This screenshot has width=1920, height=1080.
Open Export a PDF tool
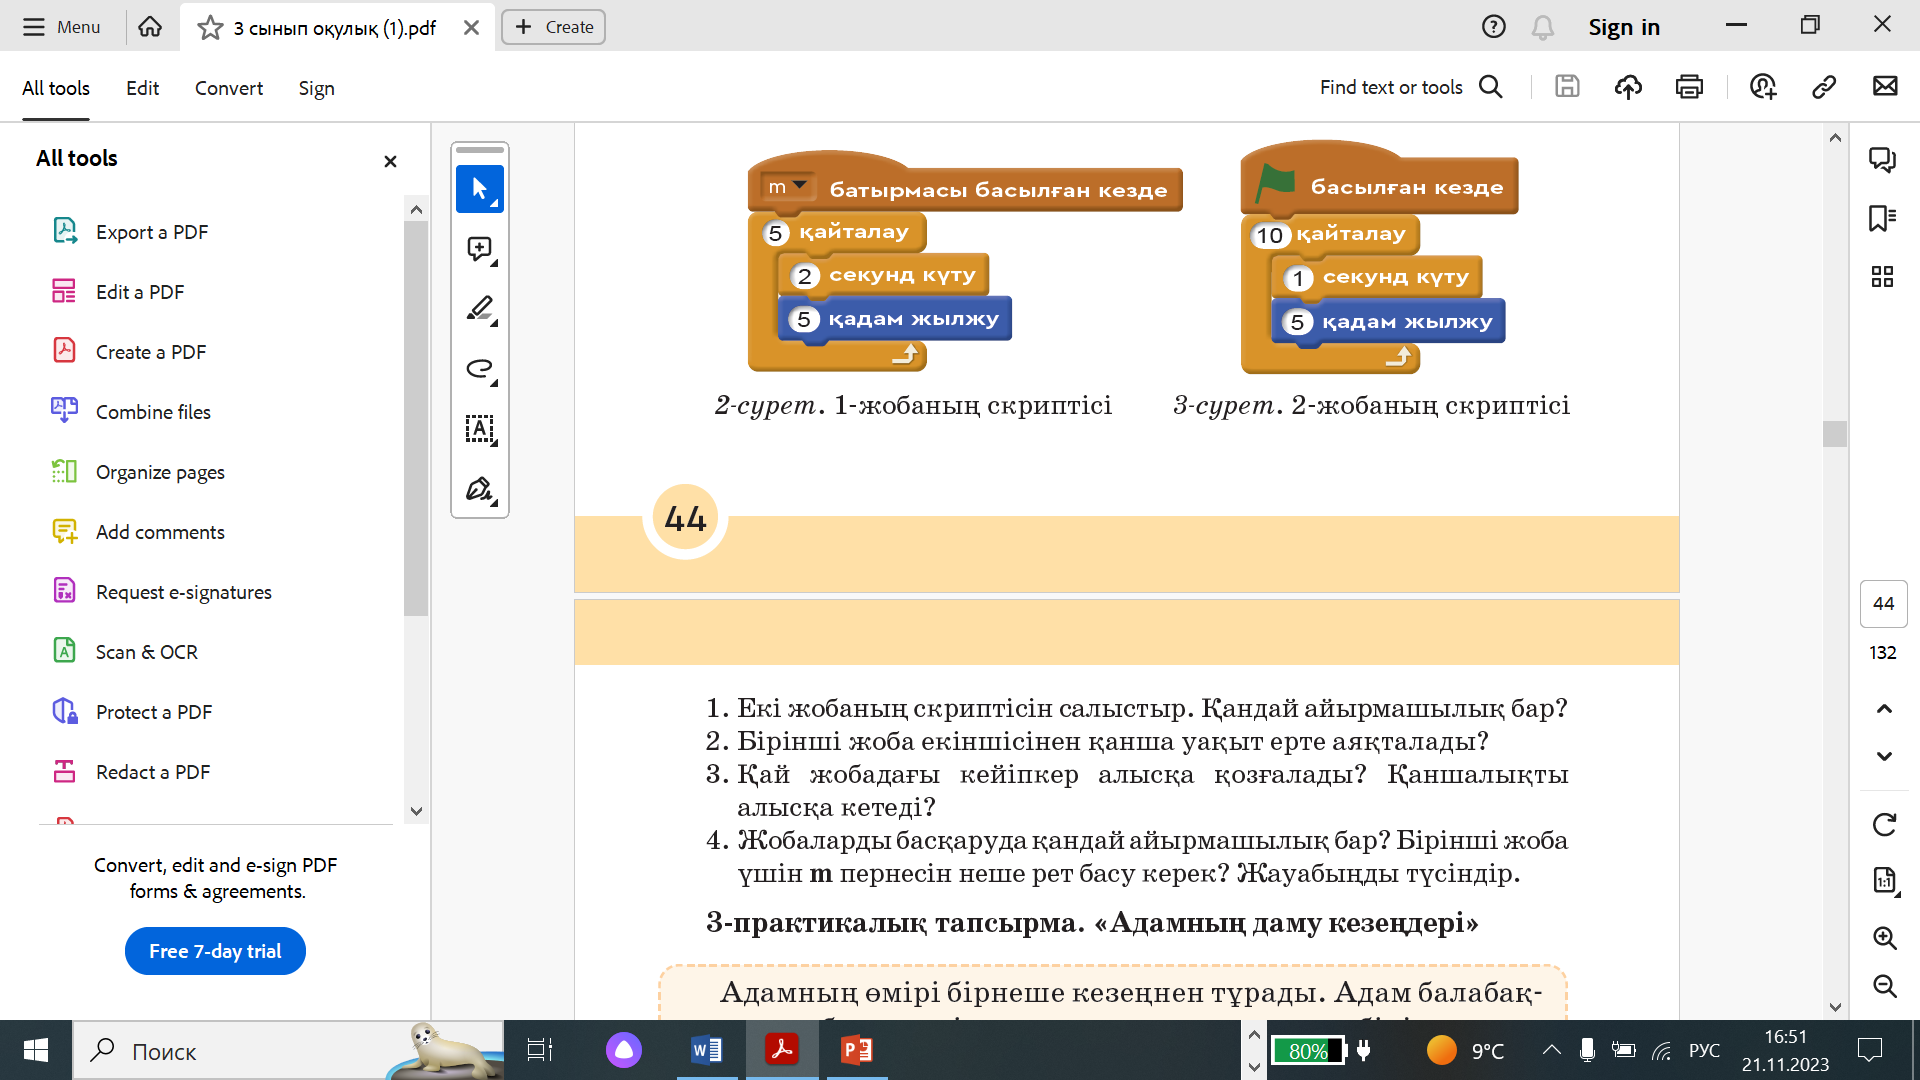click(x=152, y=232)
